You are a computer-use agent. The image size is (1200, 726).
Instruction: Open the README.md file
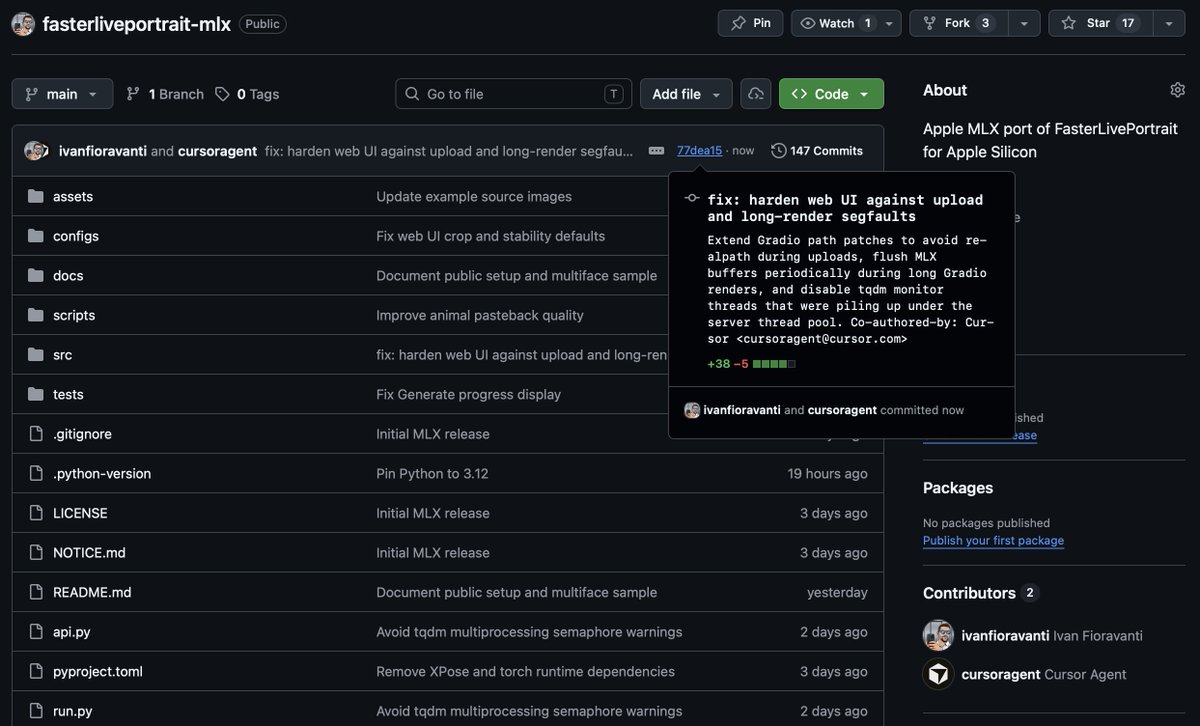[92, 592]
